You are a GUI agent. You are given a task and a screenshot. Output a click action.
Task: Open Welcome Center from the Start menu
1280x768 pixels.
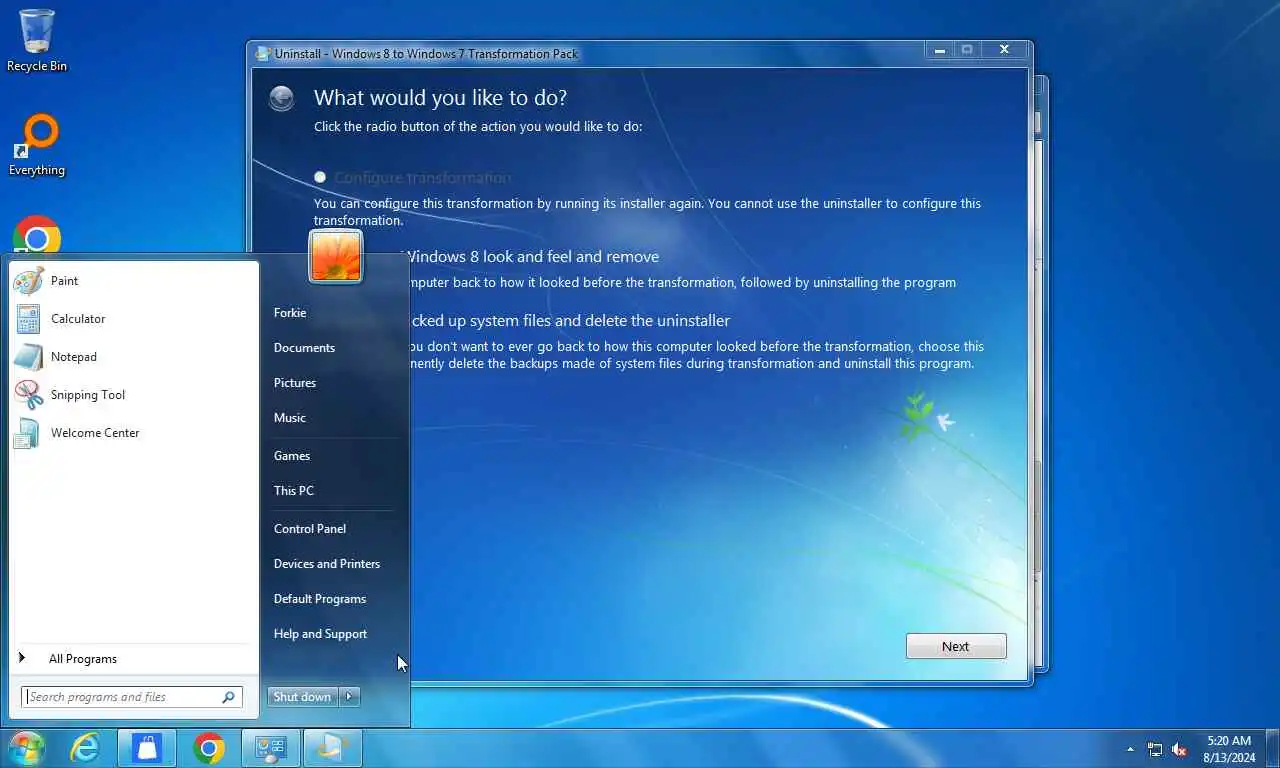[133, 433]
